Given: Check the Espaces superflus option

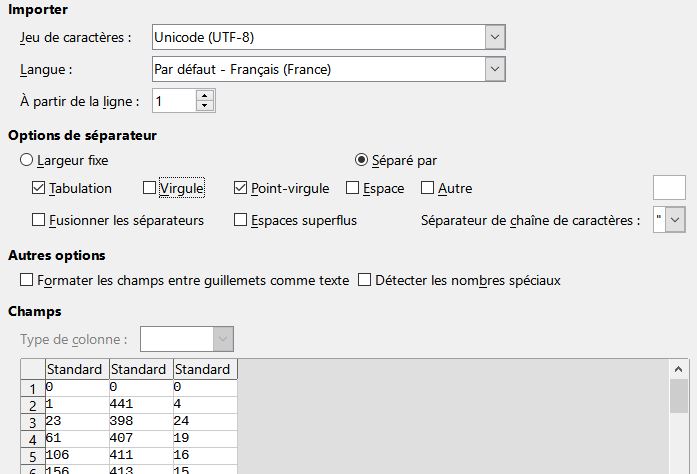Looking at the screenshot, I should [240, 220].
